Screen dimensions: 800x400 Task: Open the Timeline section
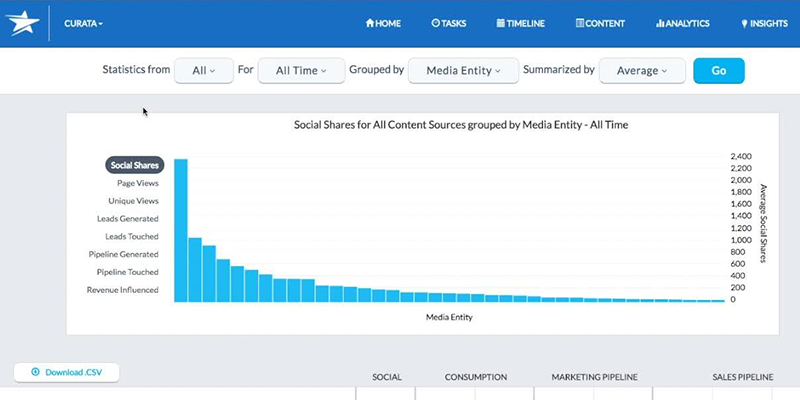click(520, 23)
